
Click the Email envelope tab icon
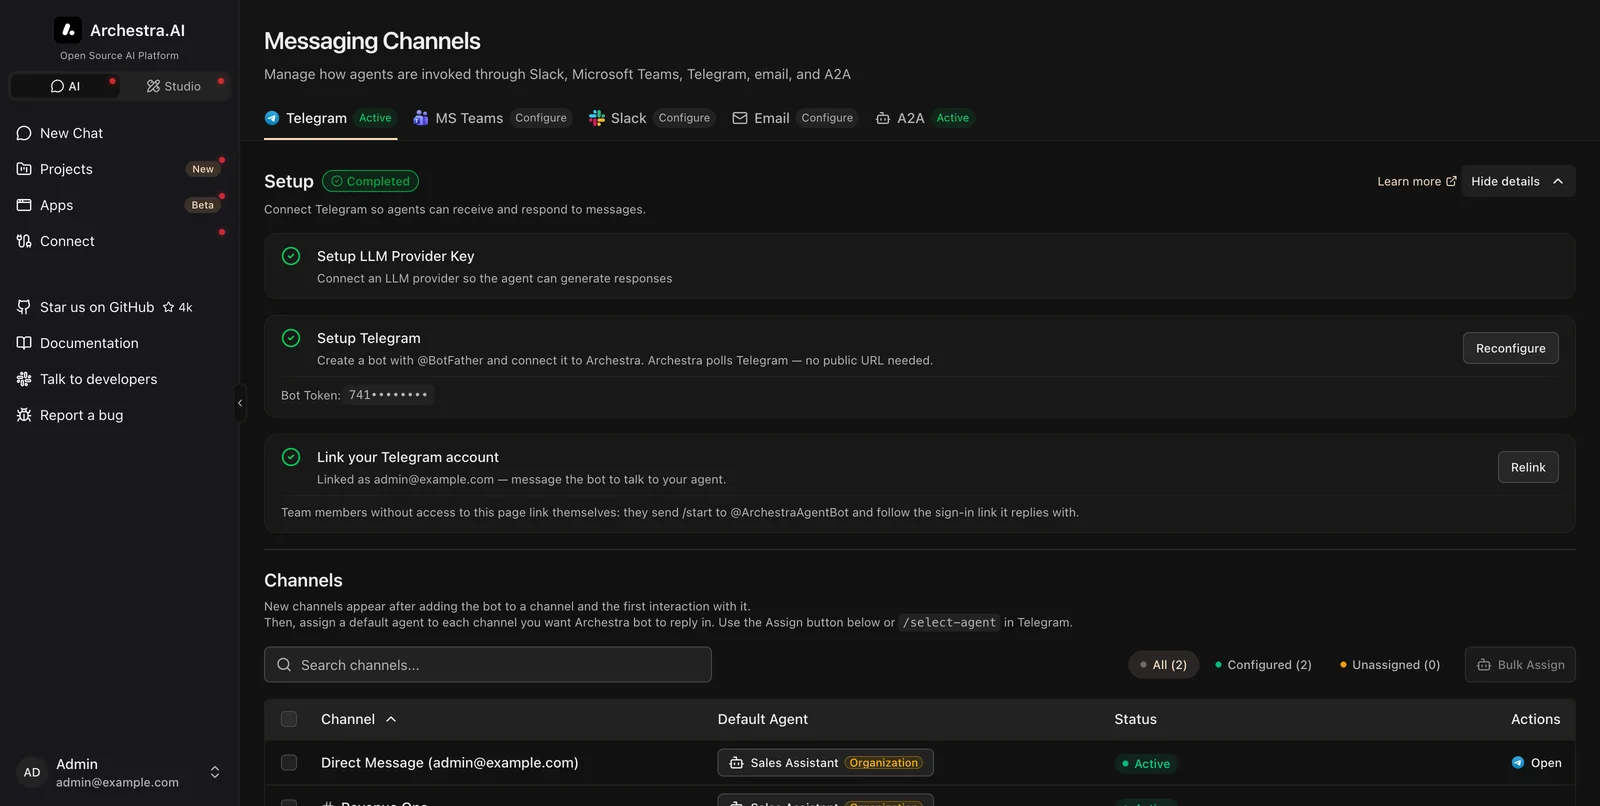pos(740,118)
